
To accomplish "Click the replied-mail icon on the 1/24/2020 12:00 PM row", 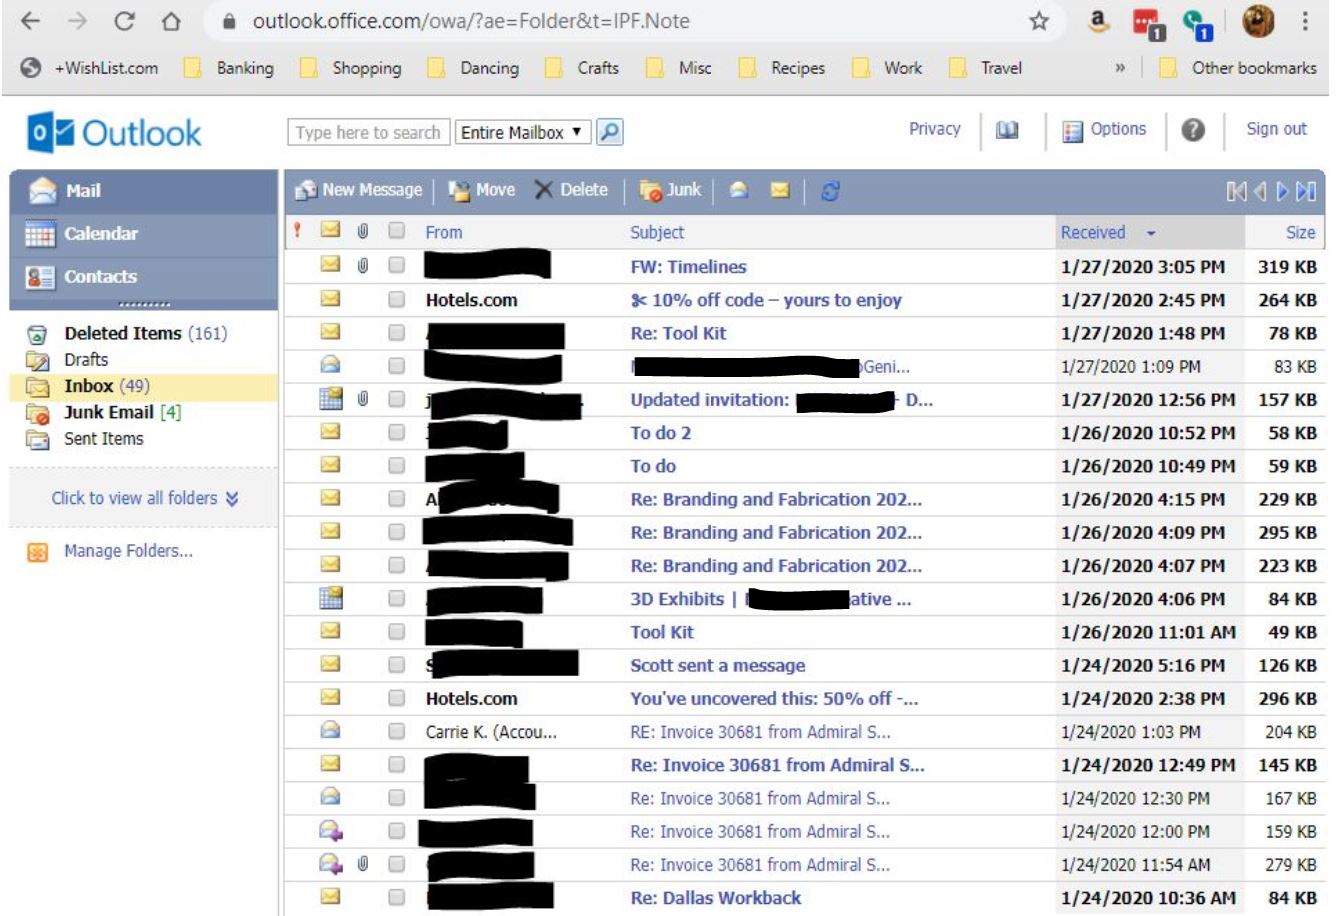I will [x=330, y=830].
